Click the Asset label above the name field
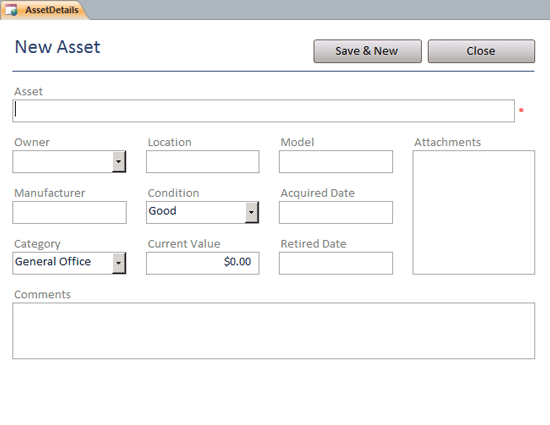 click(28, 92)
